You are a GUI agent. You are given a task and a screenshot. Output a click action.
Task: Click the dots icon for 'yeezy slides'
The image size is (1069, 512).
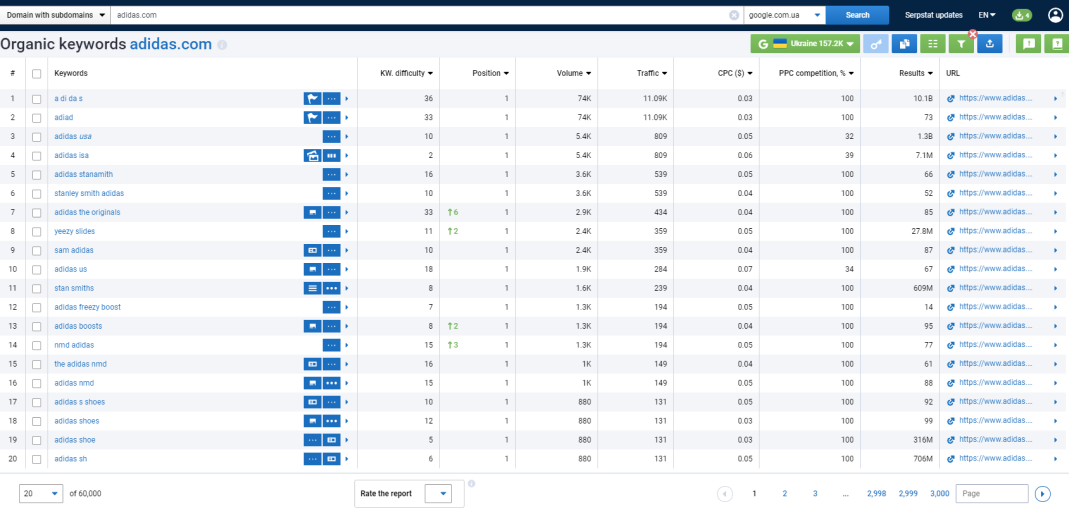coord(331,231)
